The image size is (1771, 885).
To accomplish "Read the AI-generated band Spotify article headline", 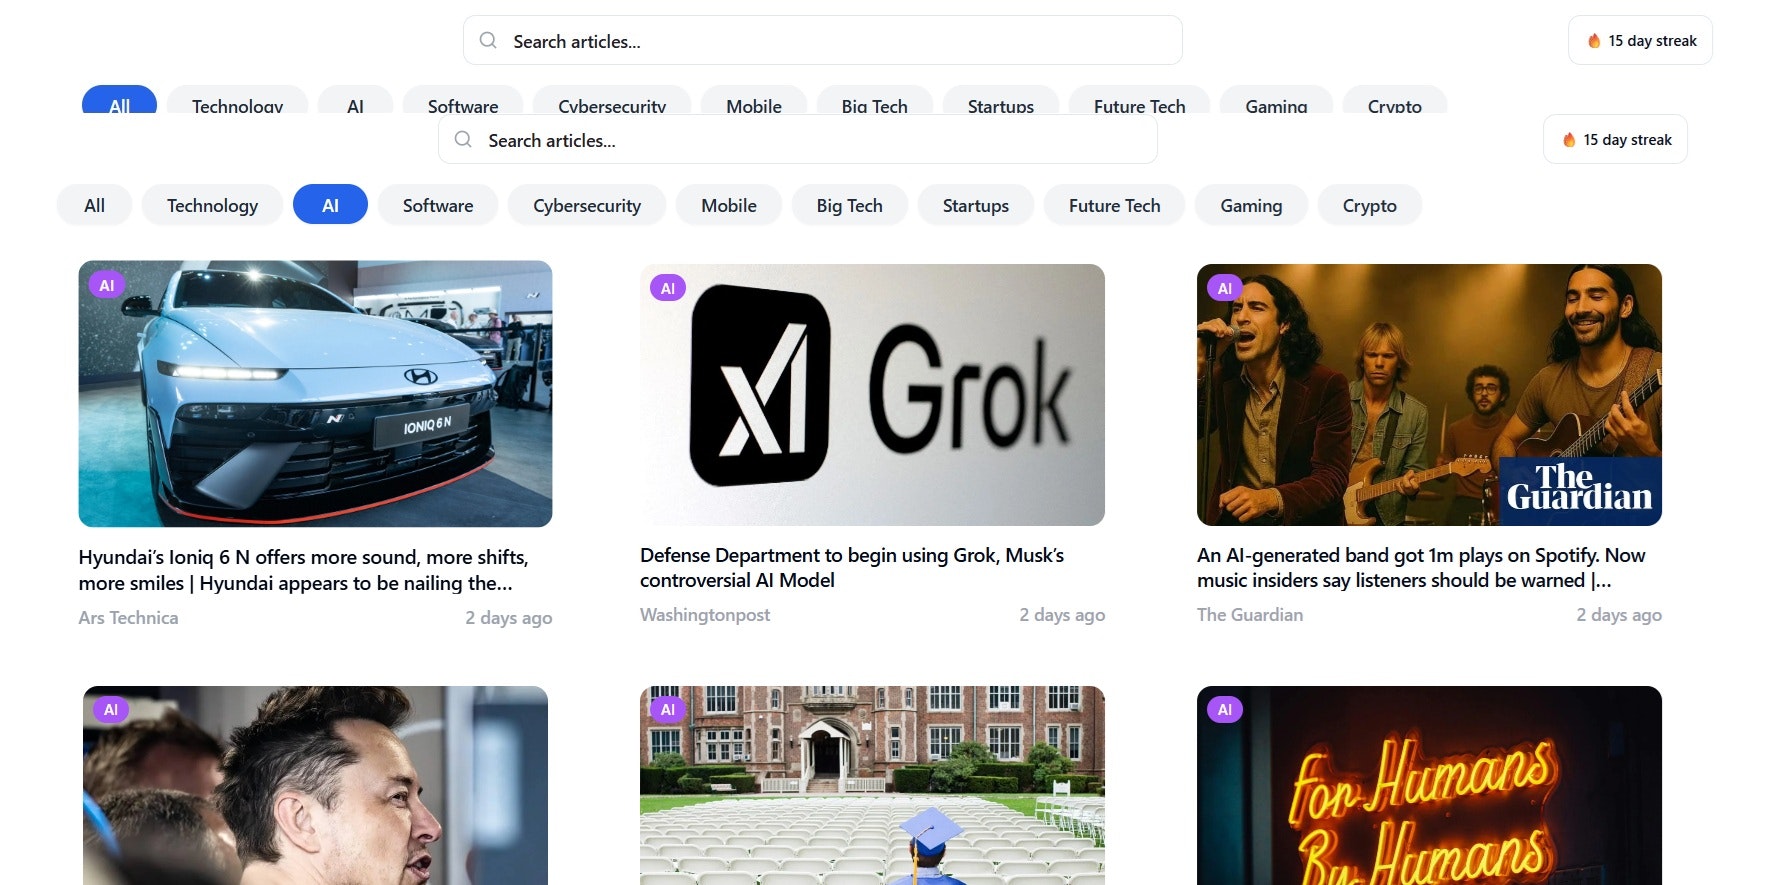I will click(x=1421, y=567).
